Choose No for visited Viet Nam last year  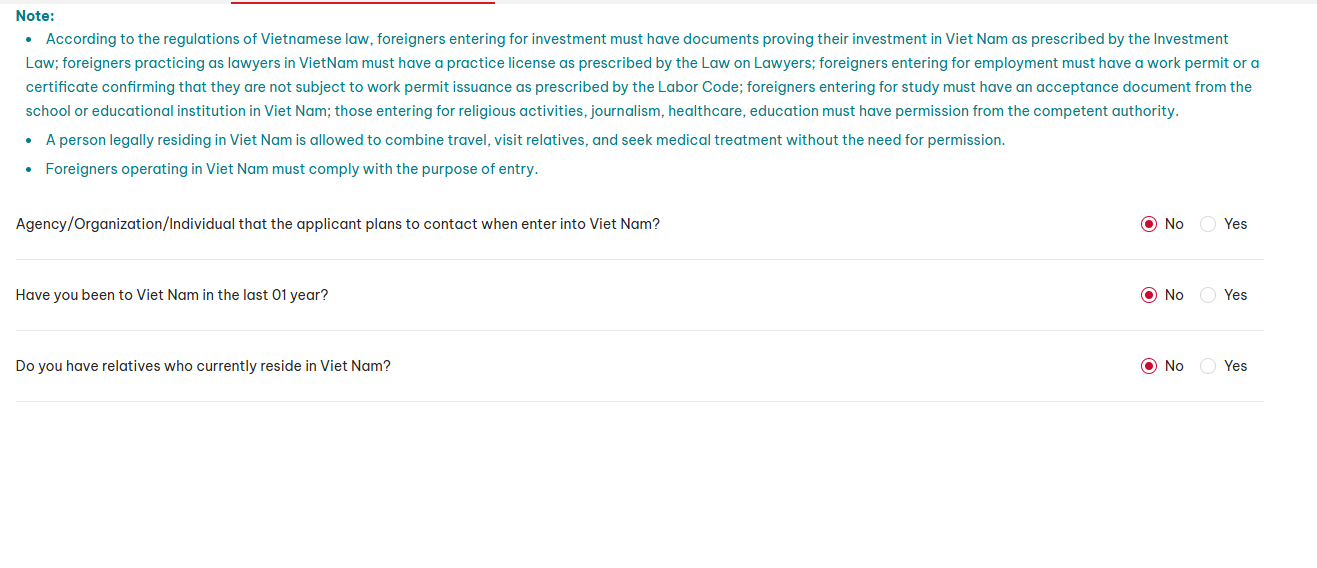1149,295
